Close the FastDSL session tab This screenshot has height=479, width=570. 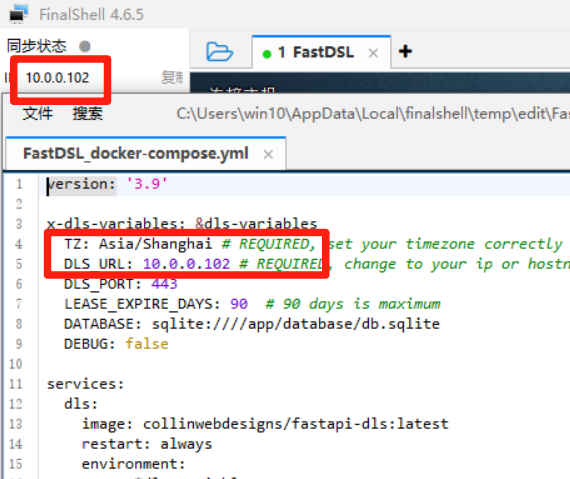(x=373, y=53)
